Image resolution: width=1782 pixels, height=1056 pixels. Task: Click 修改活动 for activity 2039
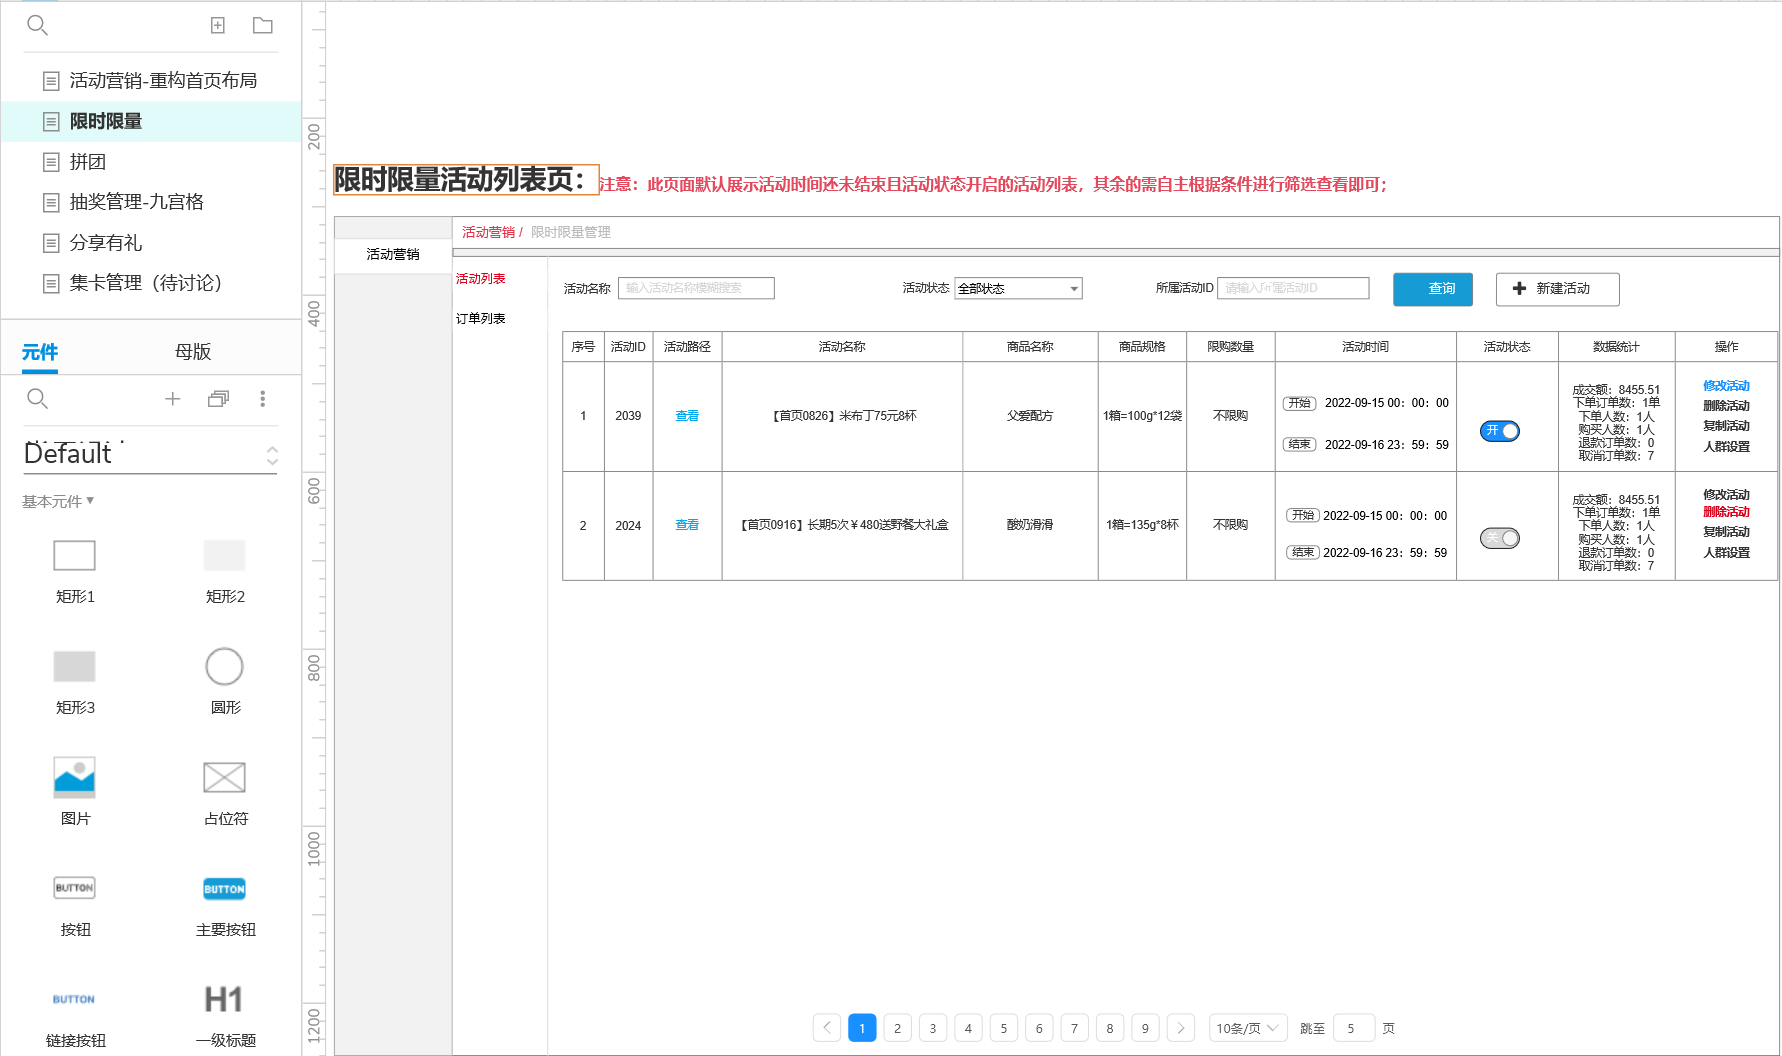tap(1727, 386)
